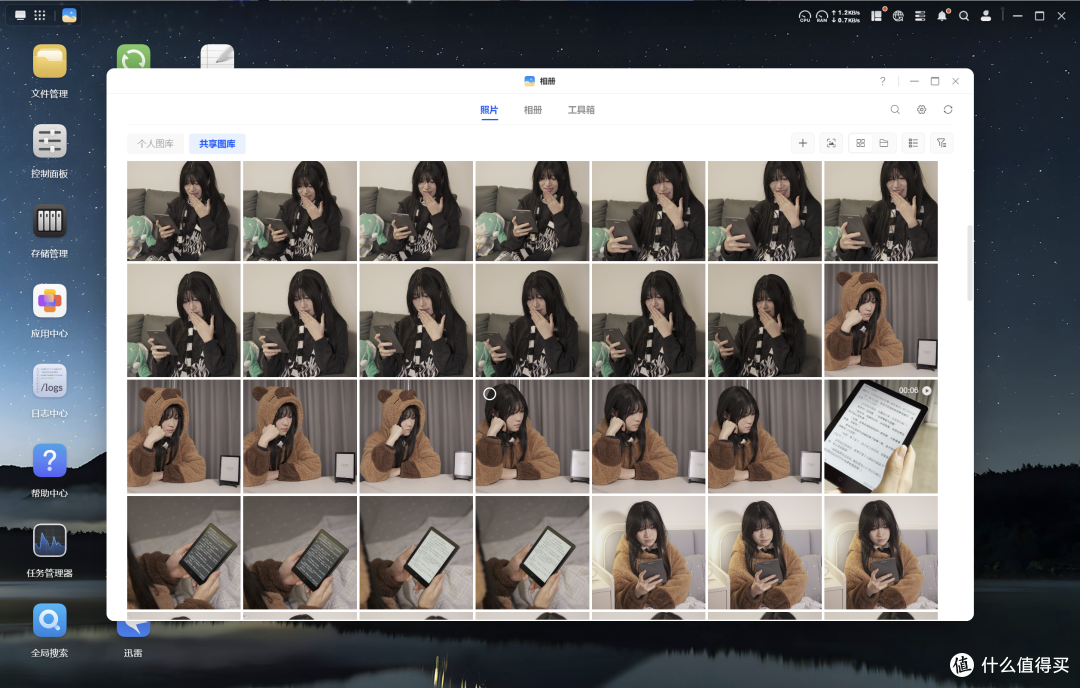Viewport: 1080px width, 688px height.
Task: Open the stacked bars task icon in tray
Action: click(x=920, y=16)
